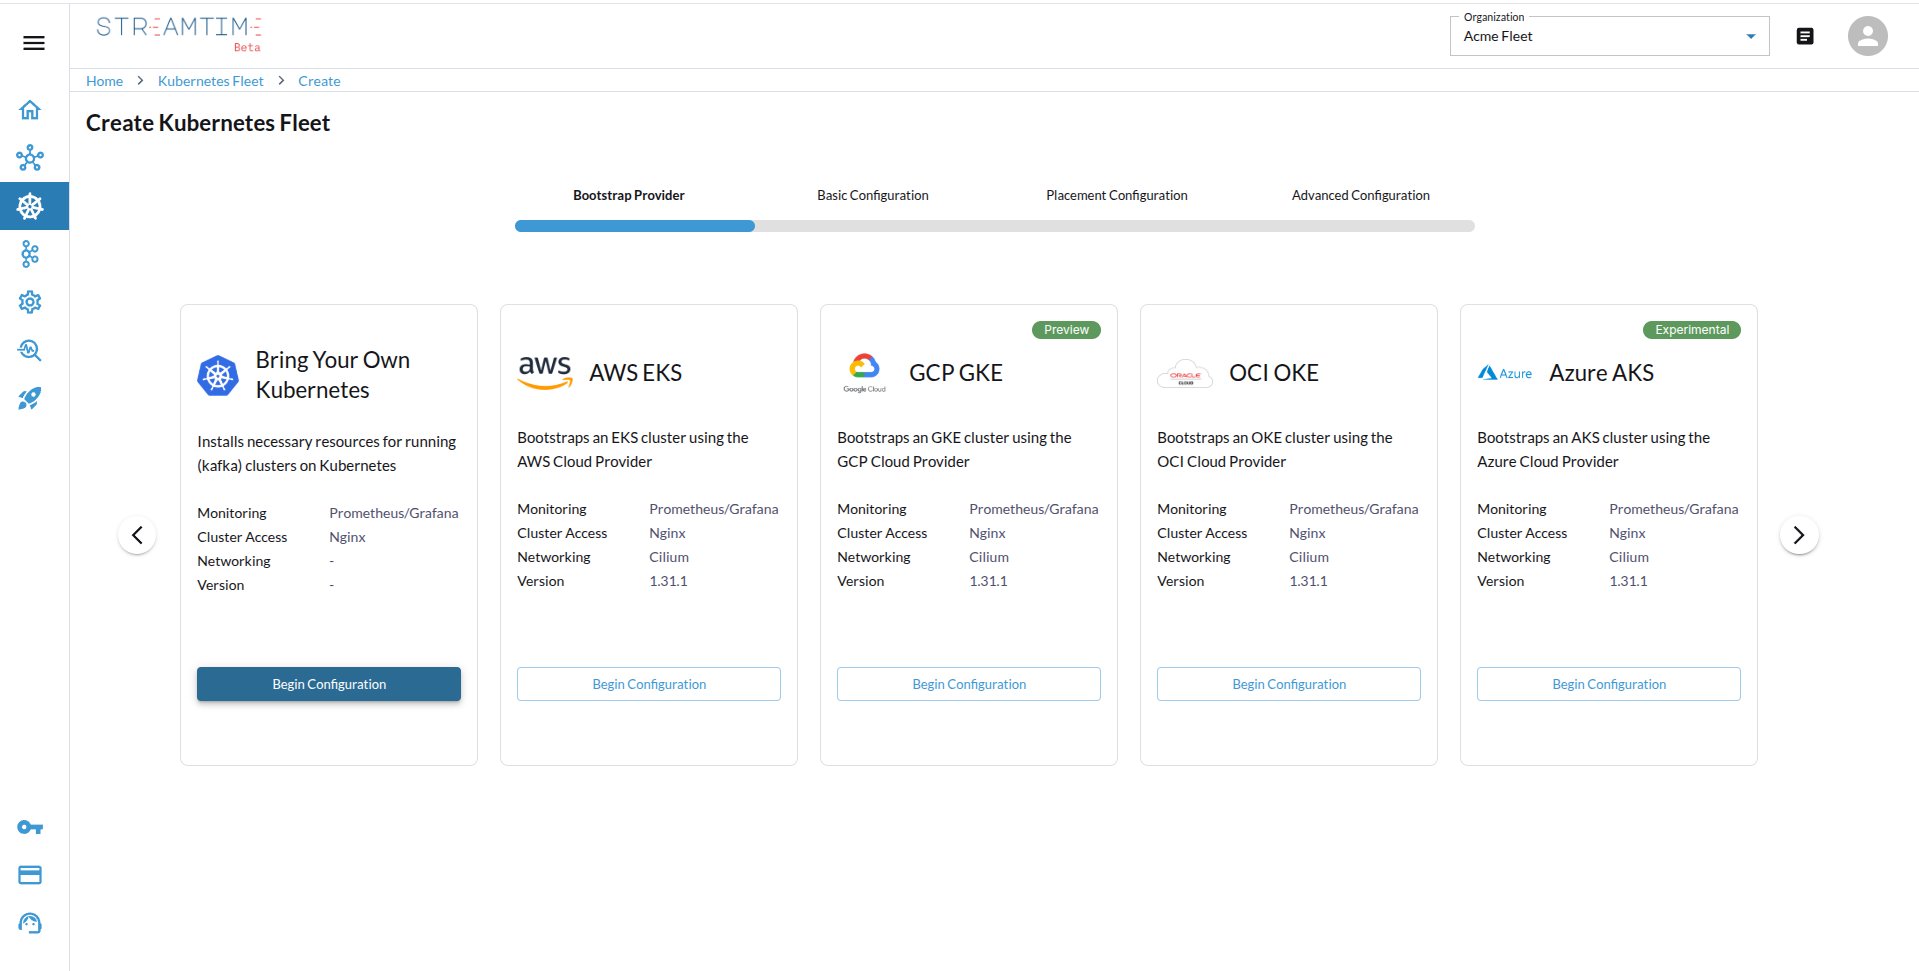Click the Bring Your Own Kubernetes title

pos(333,375)
